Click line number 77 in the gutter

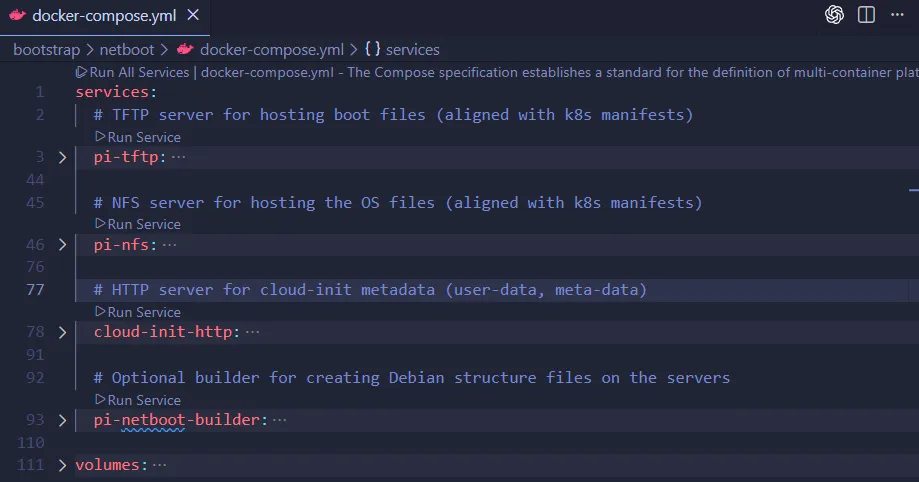[35, 290]
